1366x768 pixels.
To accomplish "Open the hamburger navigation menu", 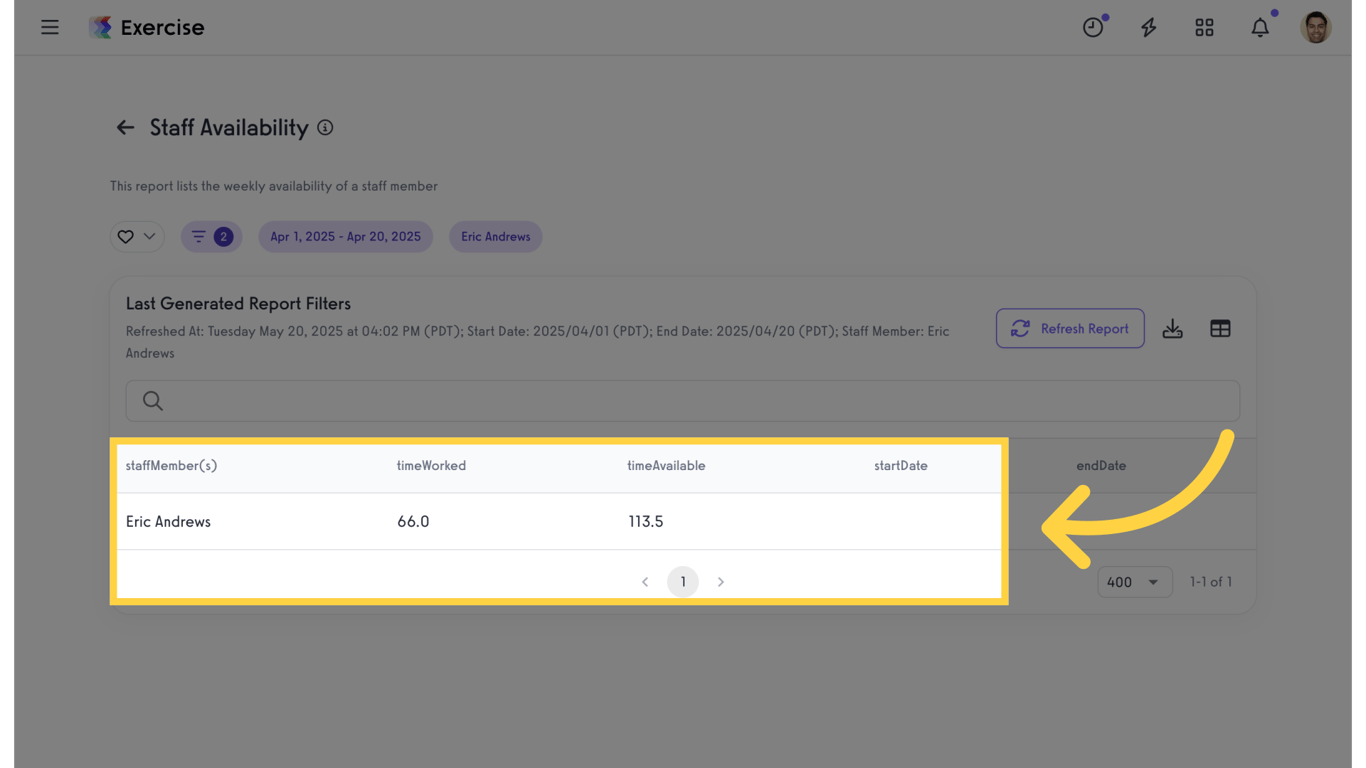I will [x=50, y=28].
